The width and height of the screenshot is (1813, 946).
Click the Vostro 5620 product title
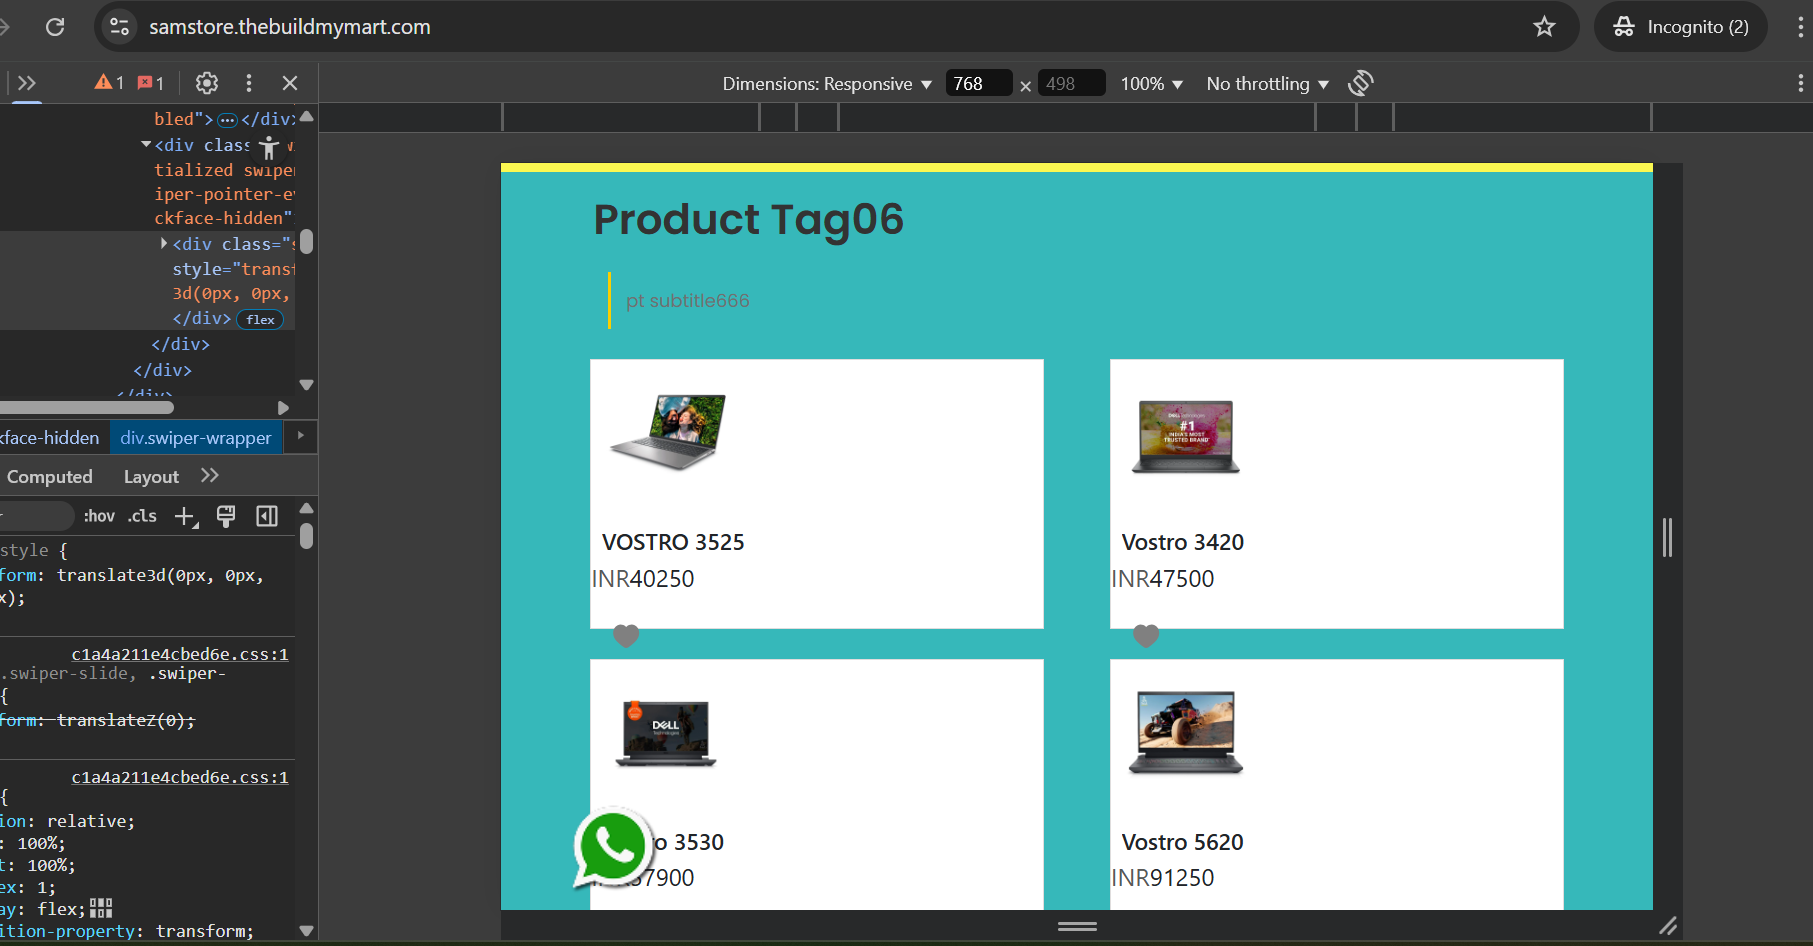[x=1183, y=842]
